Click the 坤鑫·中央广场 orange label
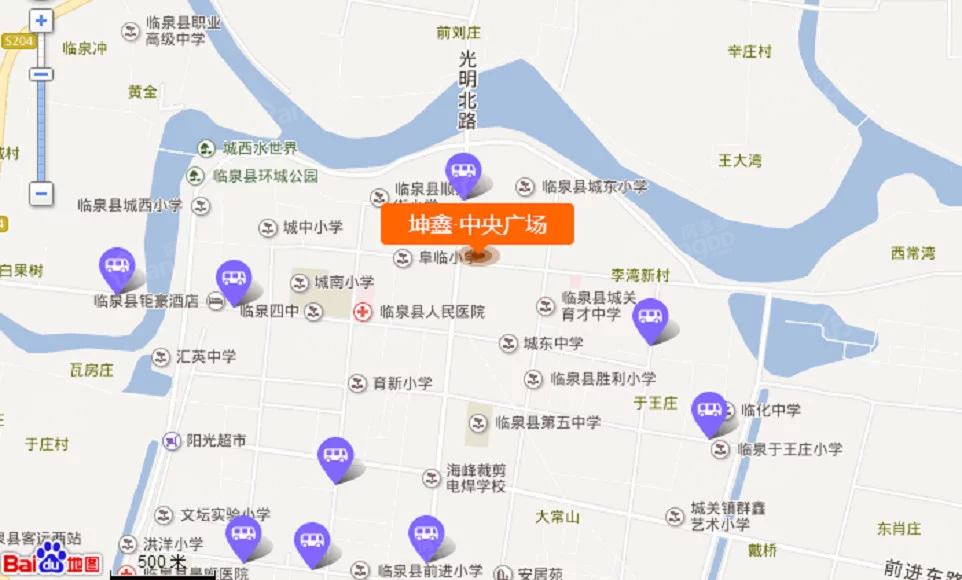This screenshot has height=580, width=962. click(x=477, y=225)
